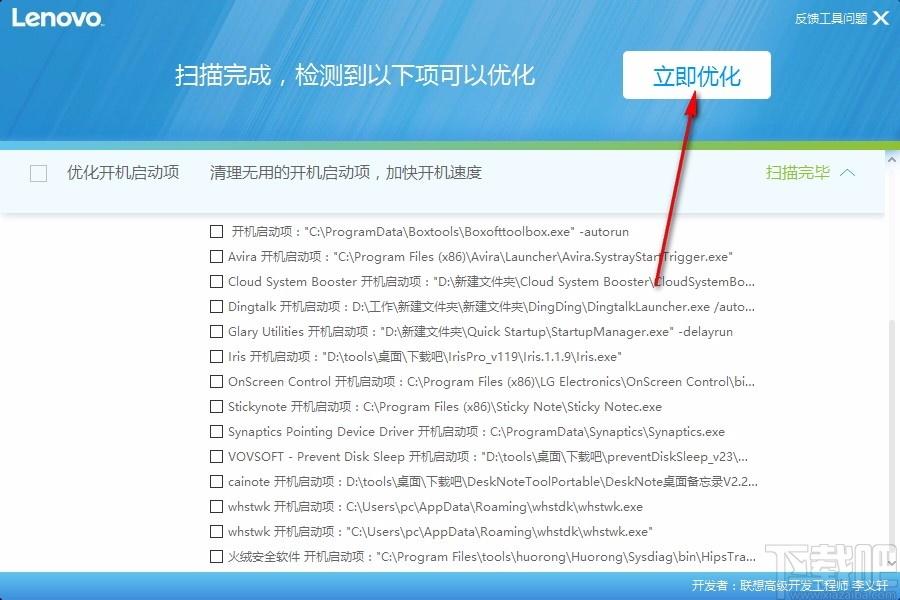
Task: Click the VOVSOFT preventDiskSleep entry text
Action: click(x=488, y=456)
